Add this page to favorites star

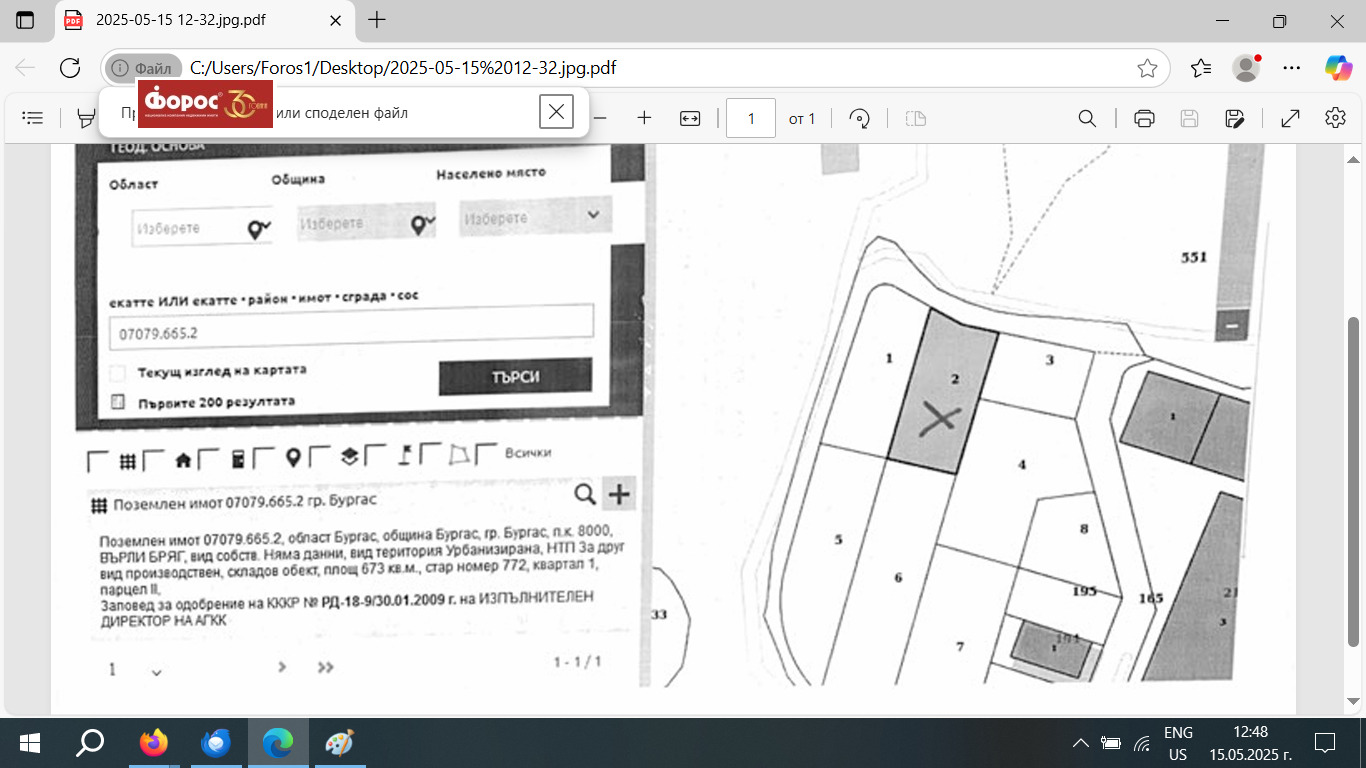(x=1147, y=68)
